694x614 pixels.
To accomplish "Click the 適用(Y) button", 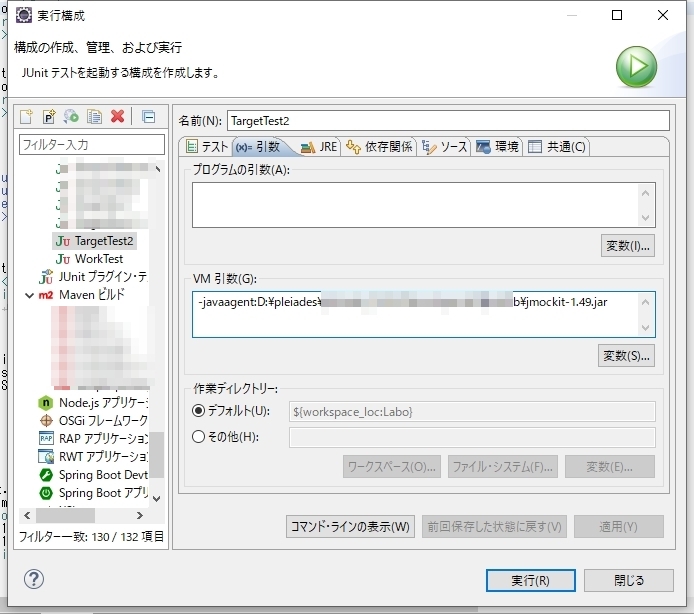I will point(619,526).
